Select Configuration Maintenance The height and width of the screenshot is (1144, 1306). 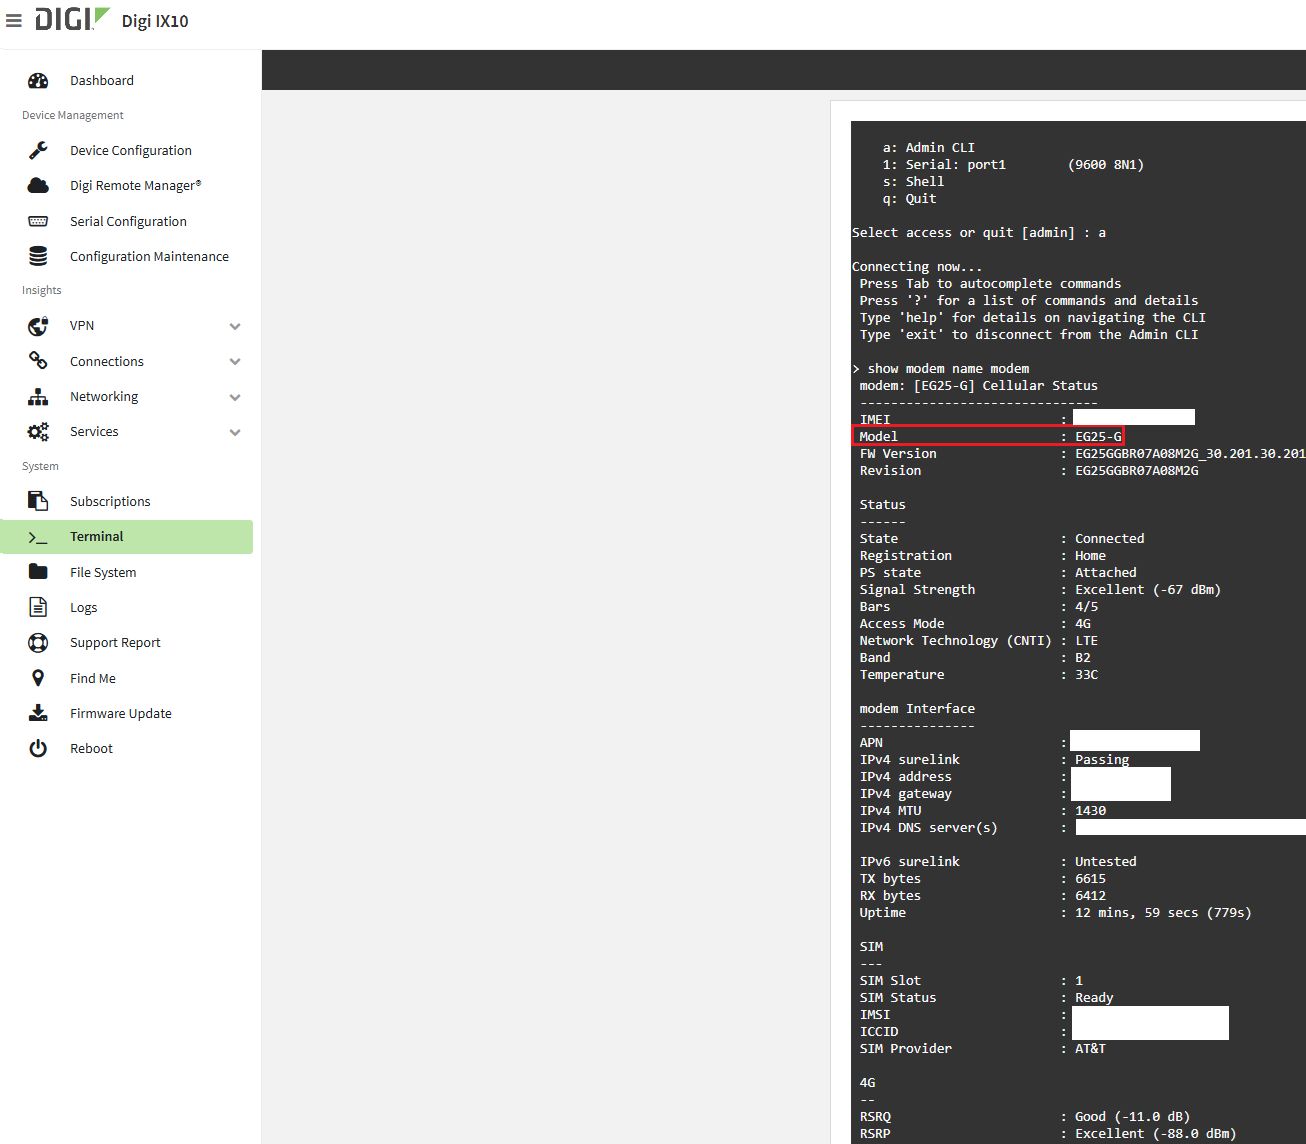[x=149, y=256]
